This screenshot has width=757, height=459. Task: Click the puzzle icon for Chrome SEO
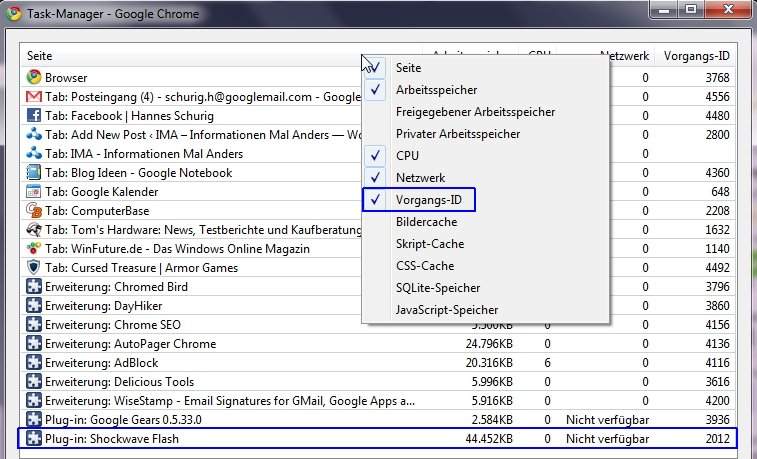pos(34,324)
